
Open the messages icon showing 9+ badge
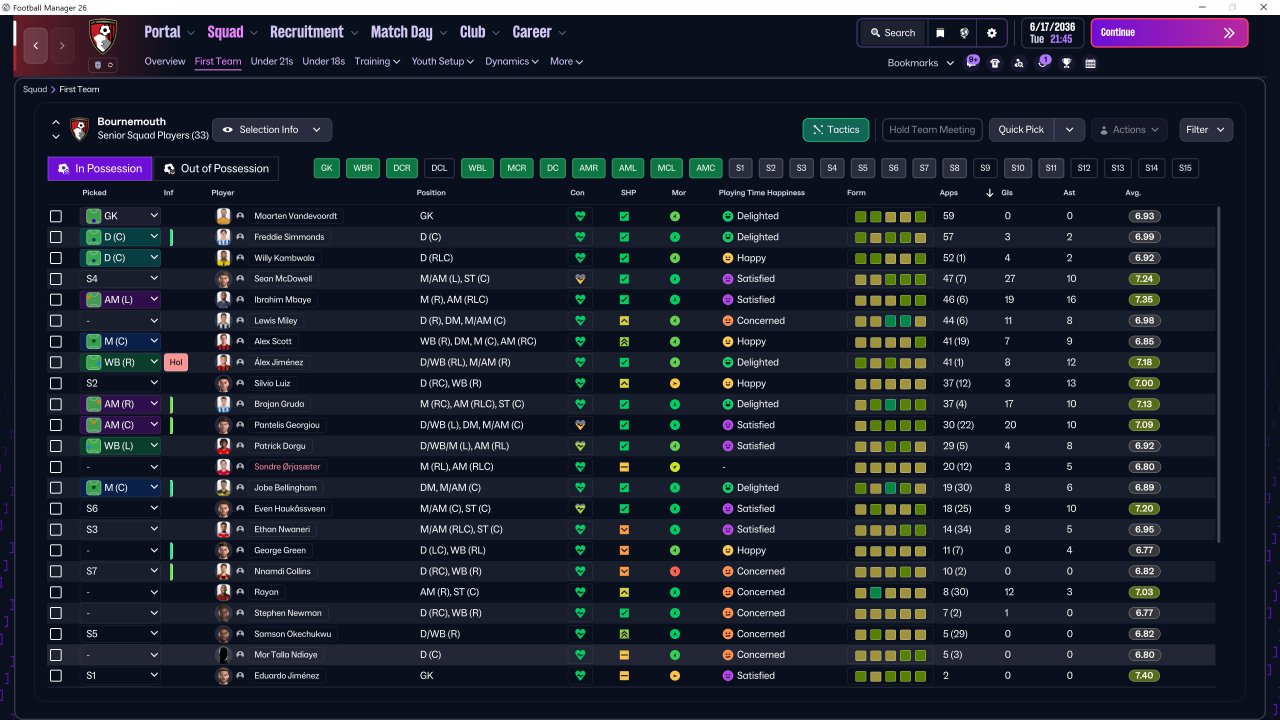(x=972, y=62)
